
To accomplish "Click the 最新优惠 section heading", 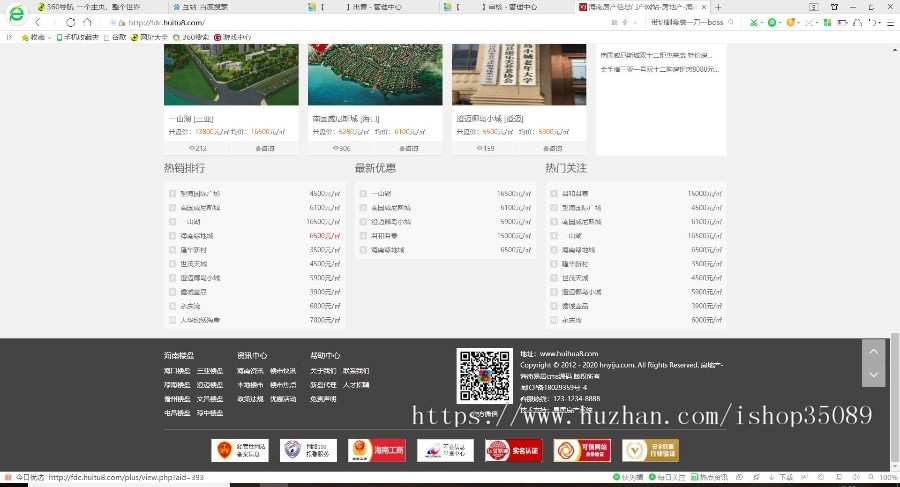I will pos(375,168).
